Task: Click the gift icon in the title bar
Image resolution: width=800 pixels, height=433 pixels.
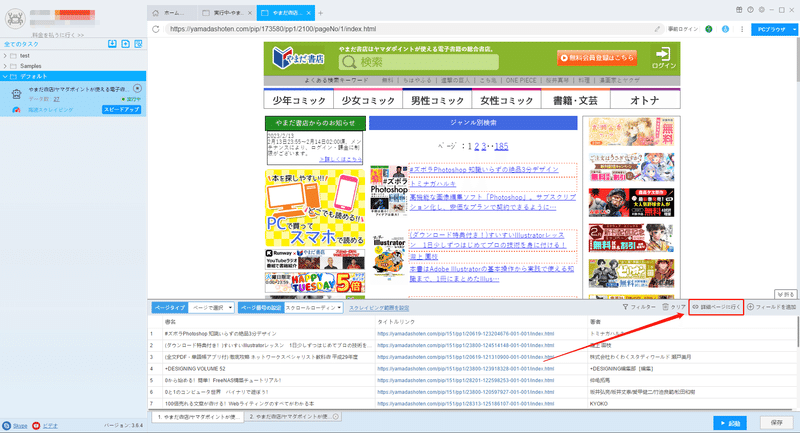Action: 739,10
